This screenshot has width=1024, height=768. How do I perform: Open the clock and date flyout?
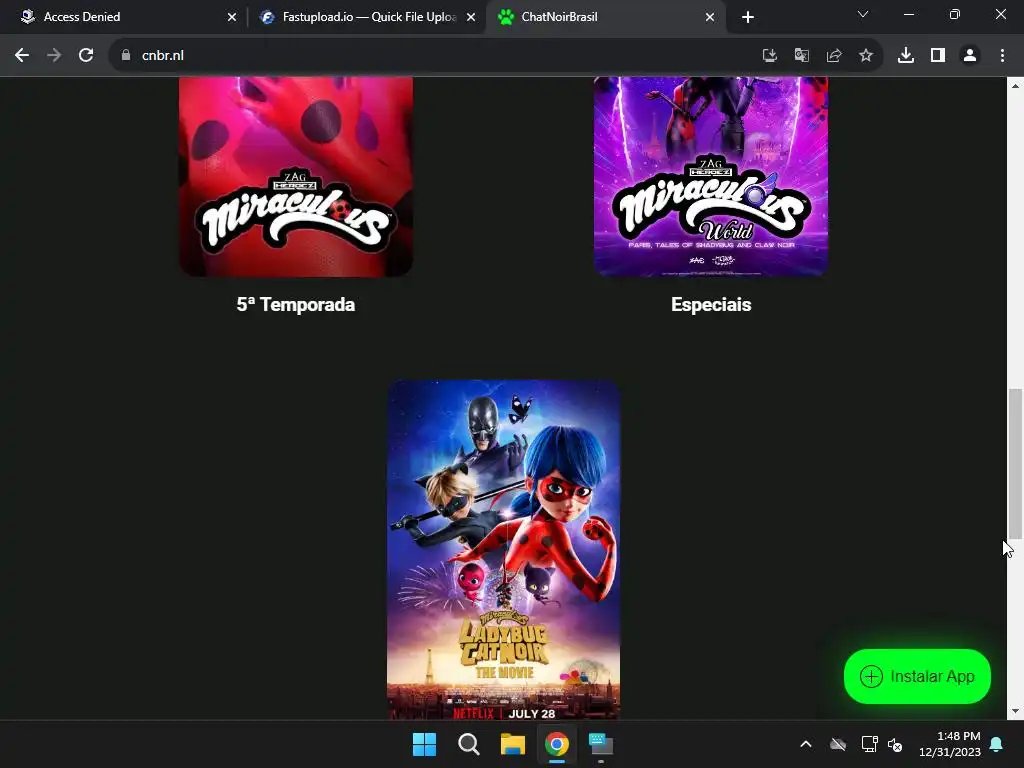click(x=950, y=744)
